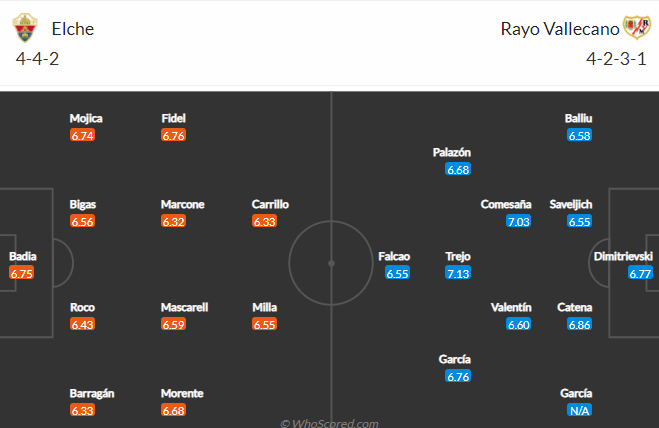Click Marcone's 6.32 rating badge

(173, 221)
